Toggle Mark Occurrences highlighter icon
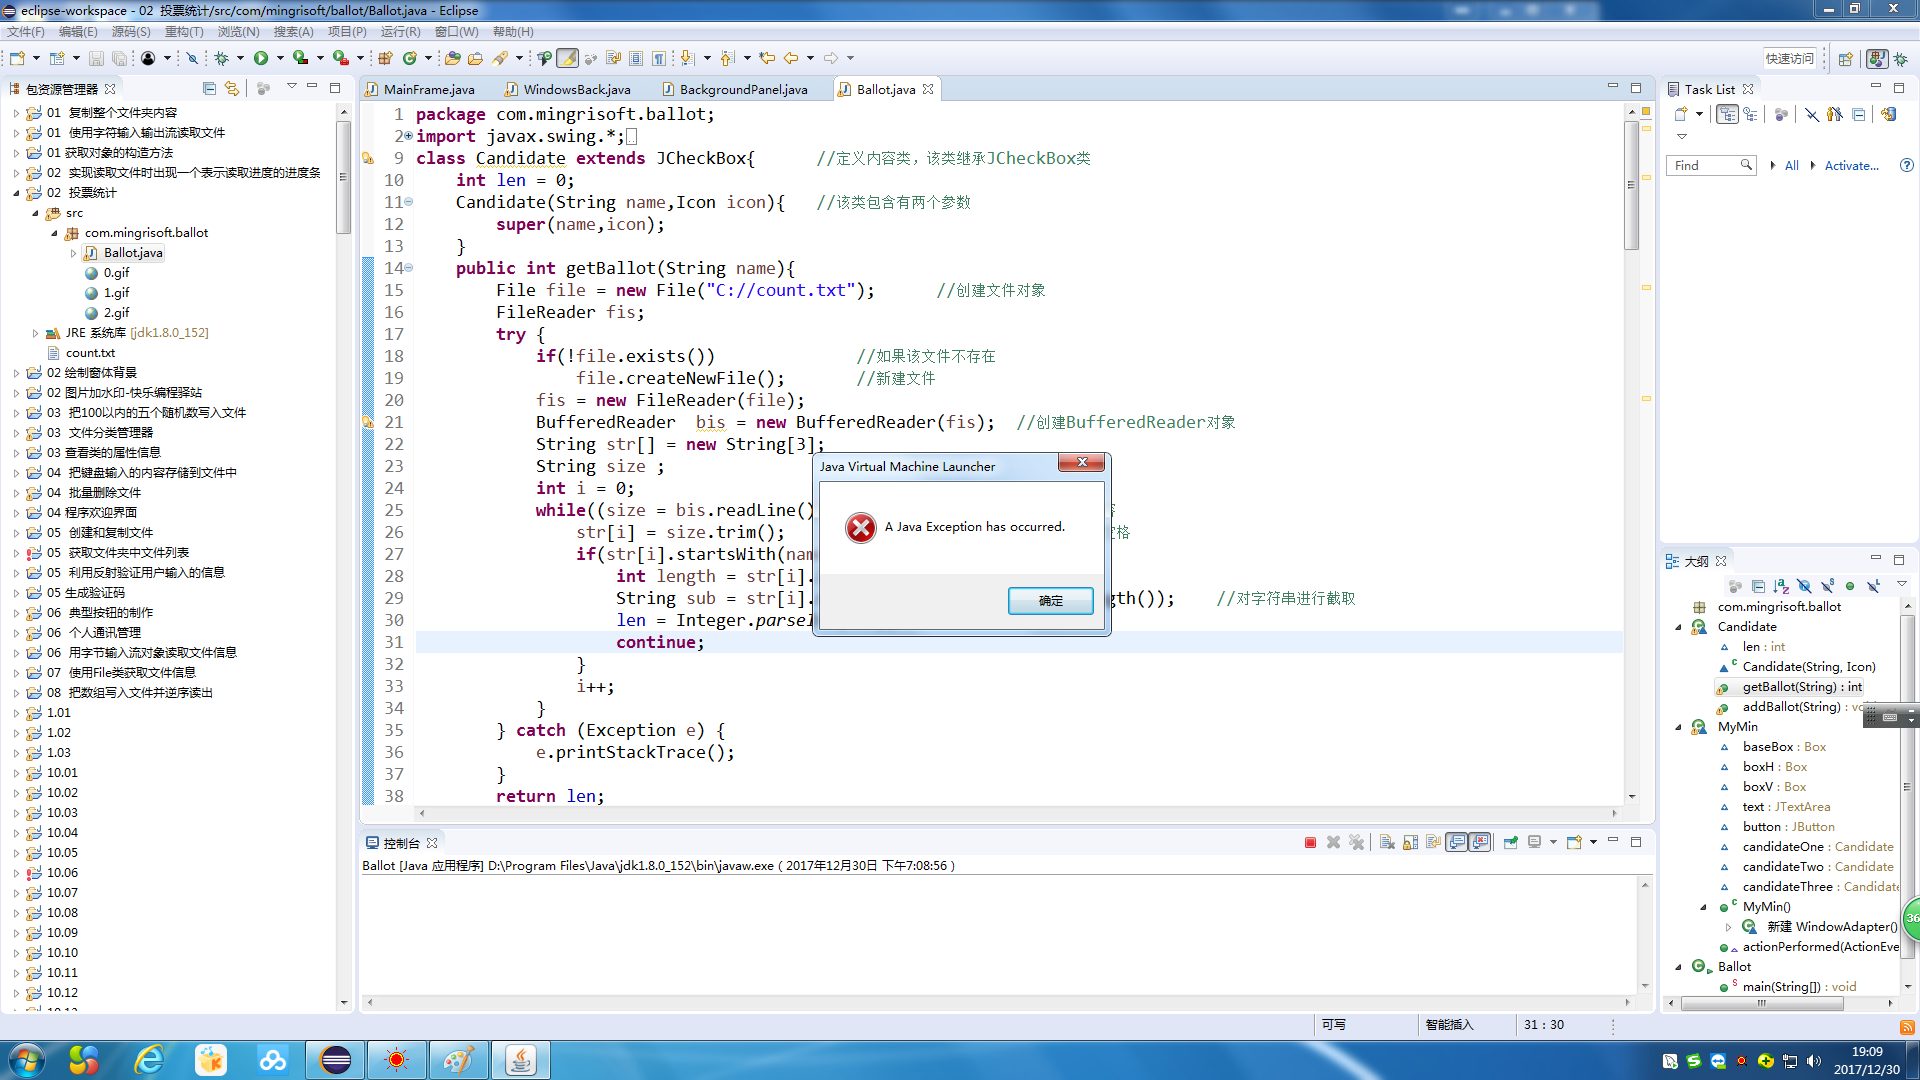The height and width of the screenshot is (1080, 1920). [567, 58]
